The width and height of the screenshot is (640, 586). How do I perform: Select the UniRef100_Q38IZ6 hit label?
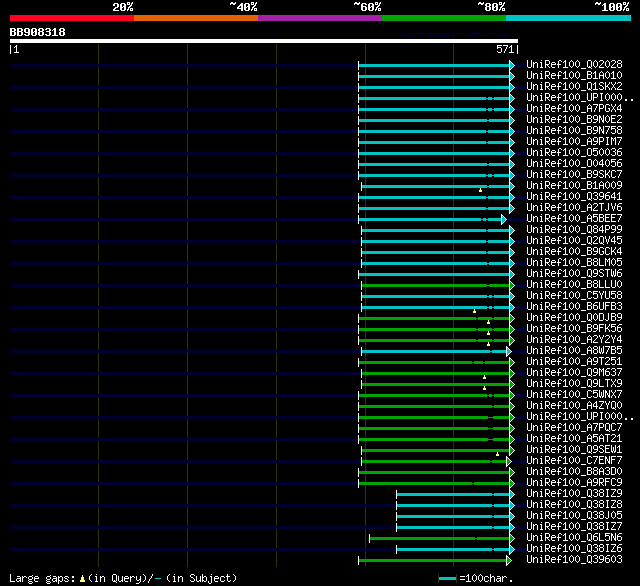click(574, 549)
